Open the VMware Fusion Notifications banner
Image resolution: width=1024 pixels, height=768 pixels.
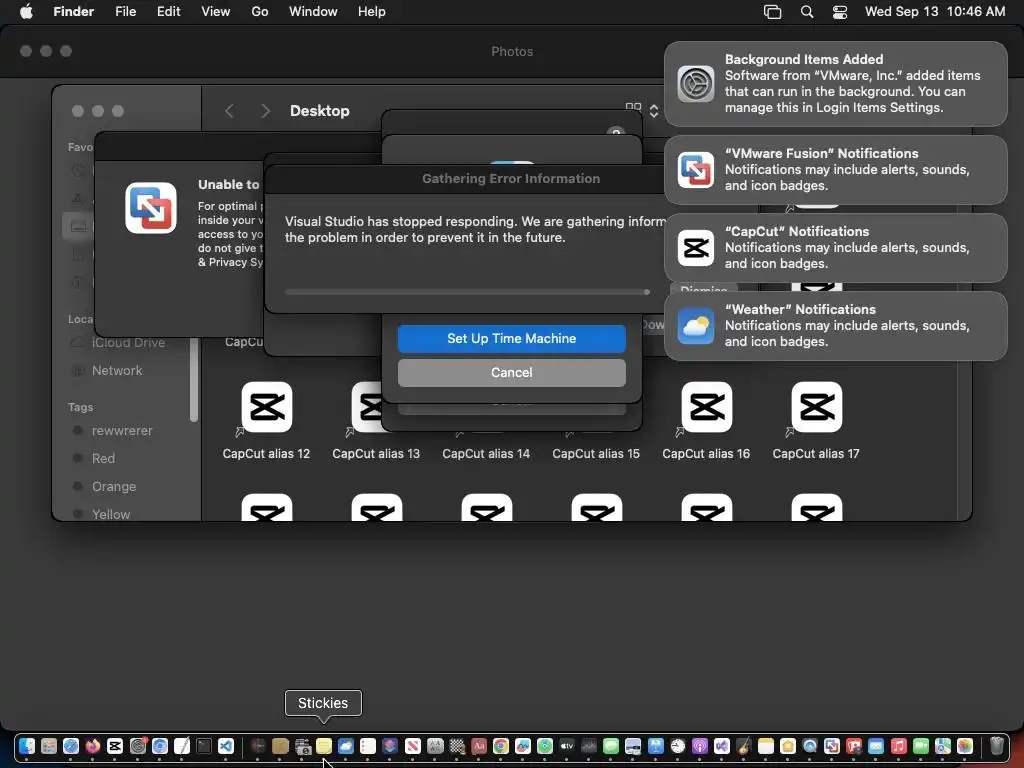click(x=835, y=170)
